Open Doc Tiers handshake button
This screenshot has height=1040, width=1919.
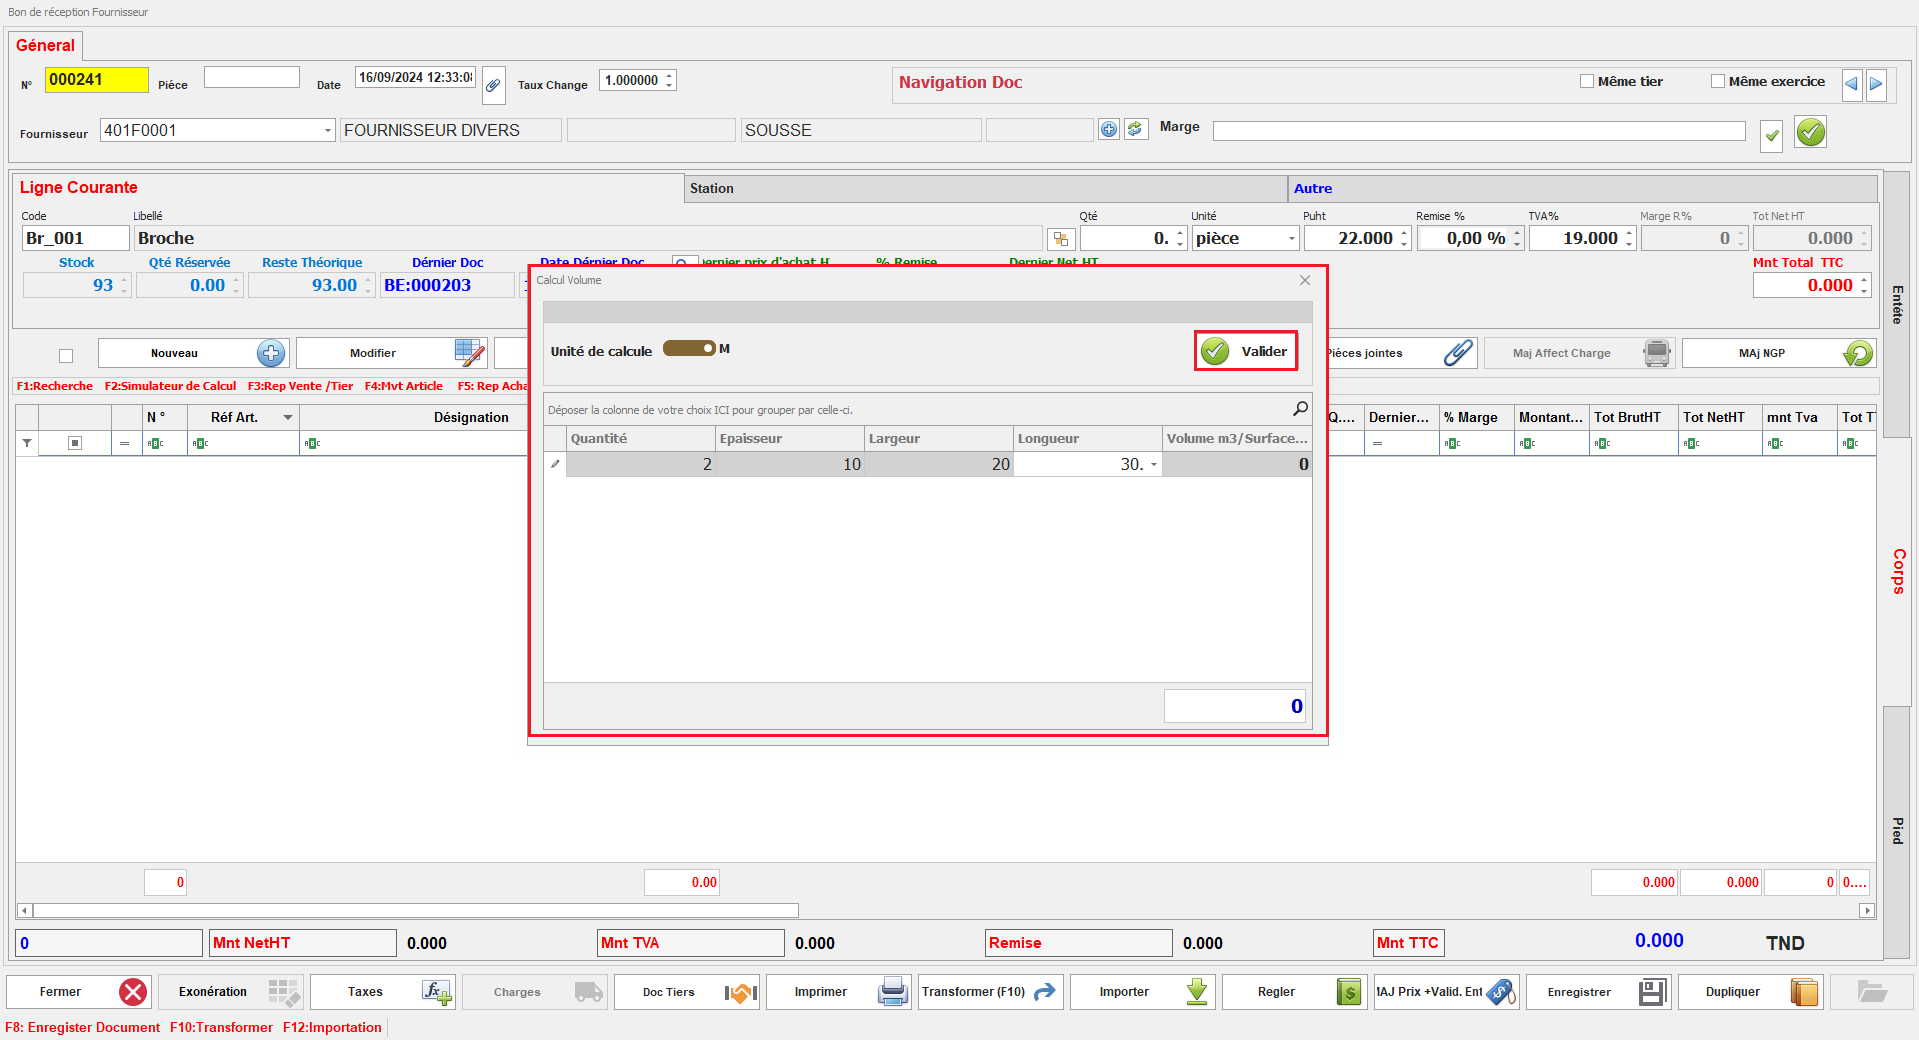point(687,992)
